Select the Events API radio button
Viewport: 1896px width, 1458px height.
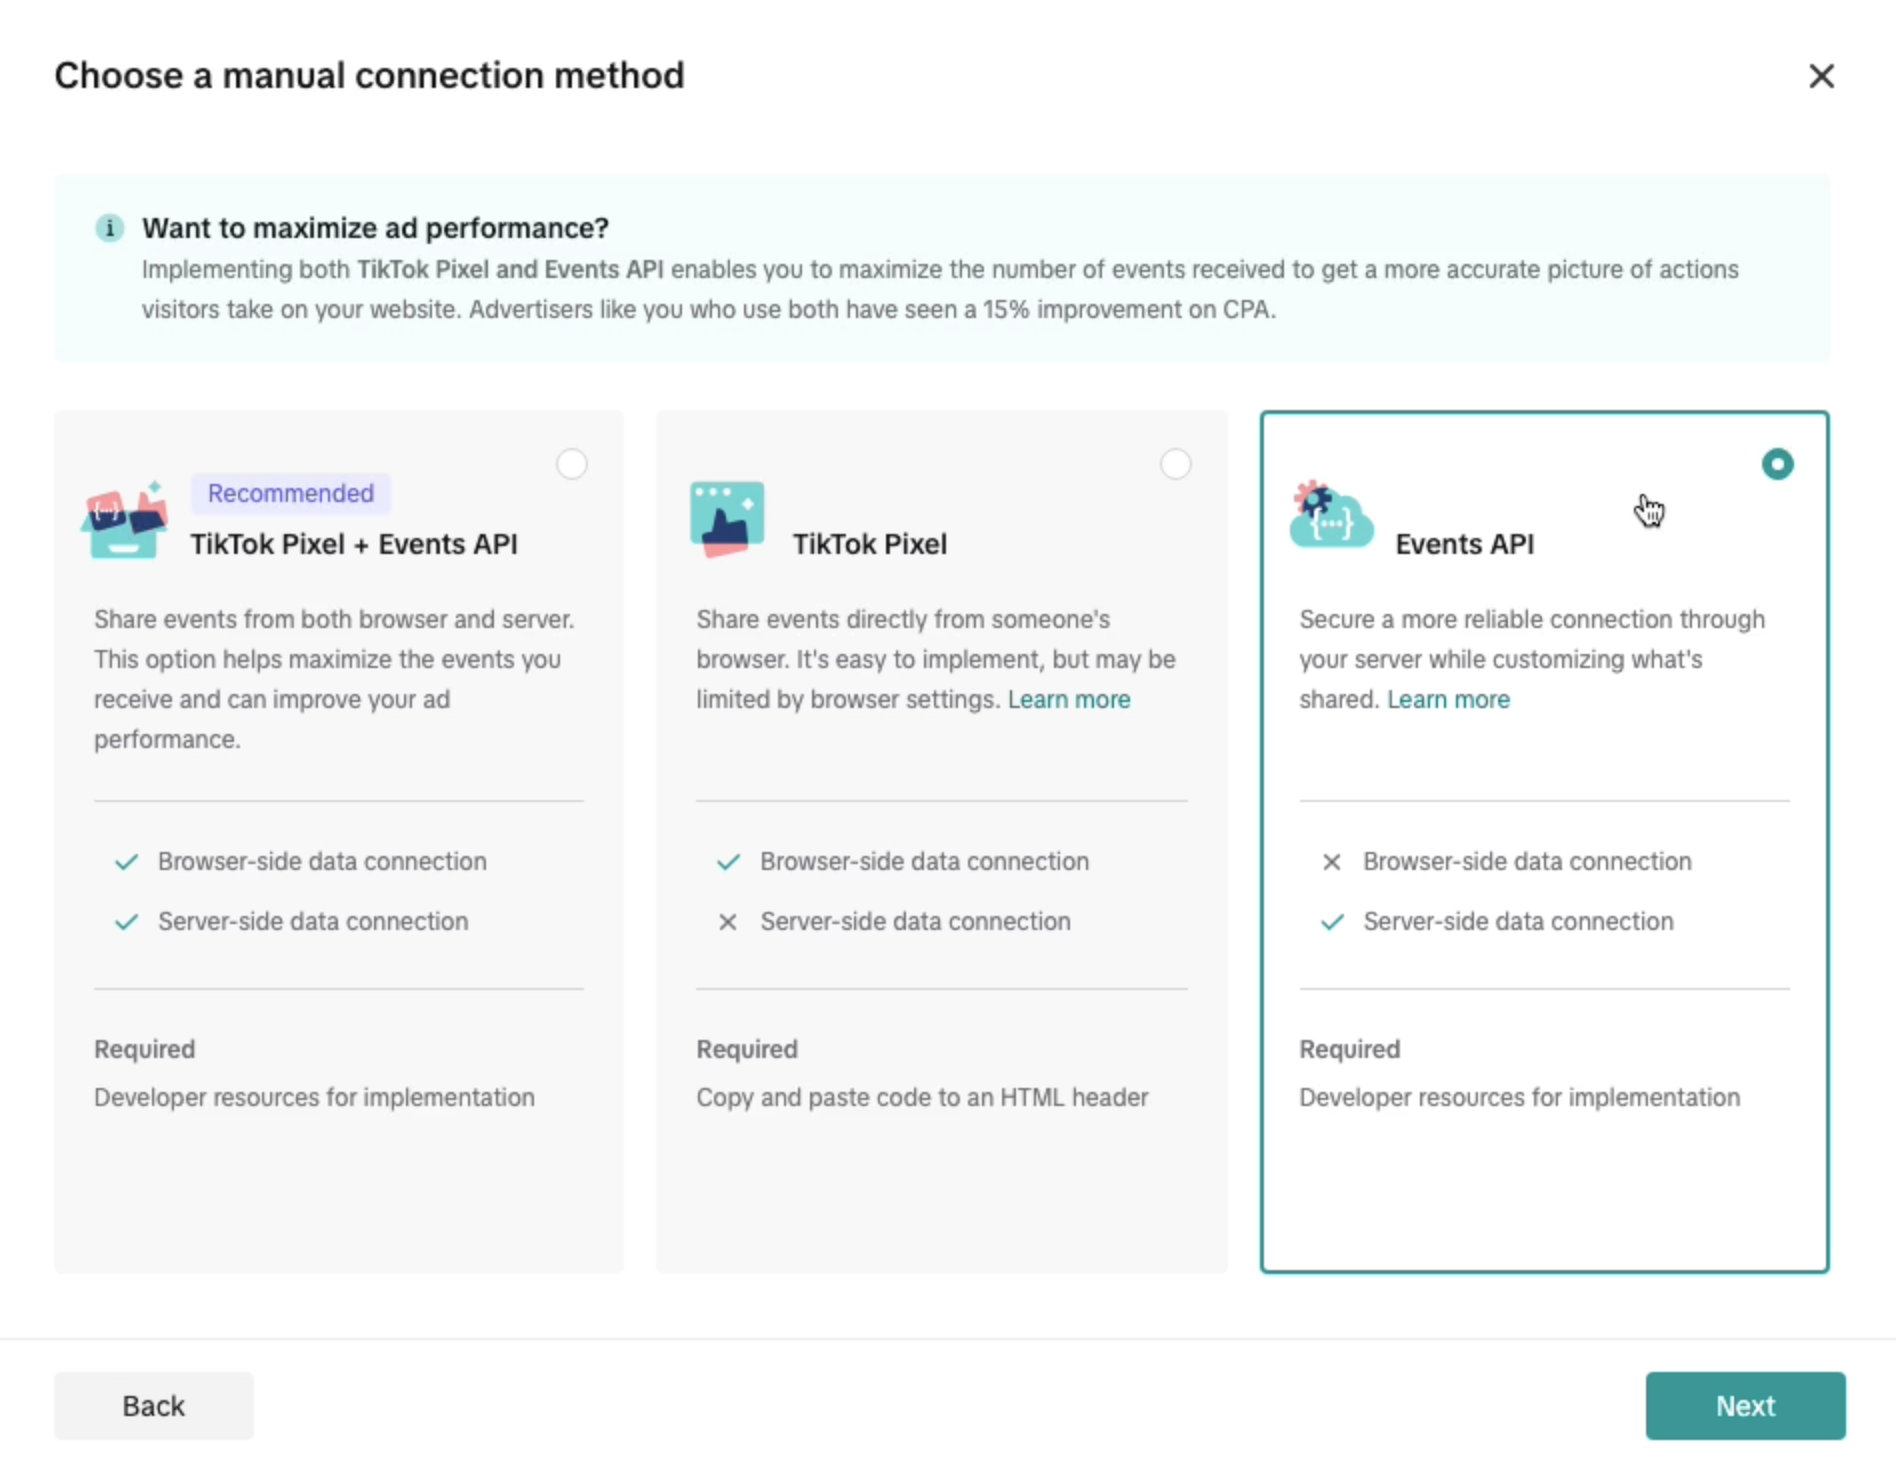click(1777, 464)
